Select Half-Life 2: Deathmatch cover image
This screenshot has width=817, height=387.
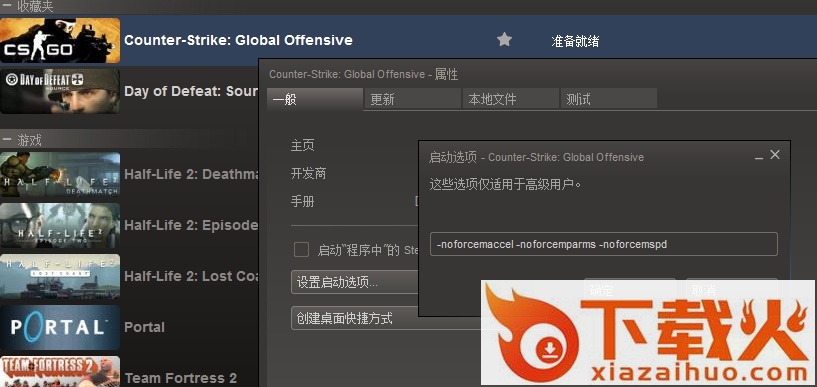click(60, 174)
